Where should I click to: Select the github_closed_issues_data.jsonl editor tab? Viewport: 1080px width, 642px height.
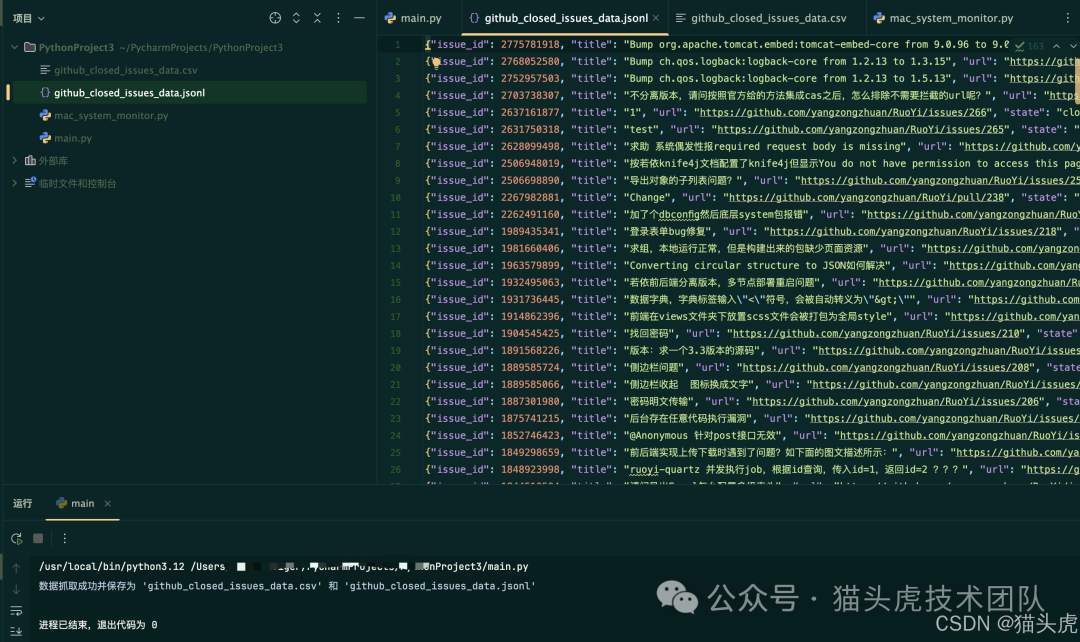tap(564, 18)
